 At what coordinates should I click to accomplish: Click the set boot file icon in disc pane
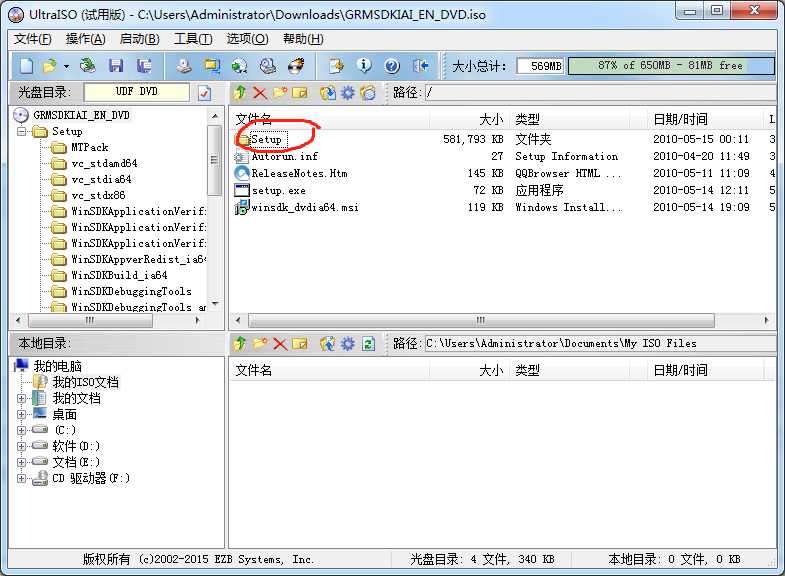(367, 93)
